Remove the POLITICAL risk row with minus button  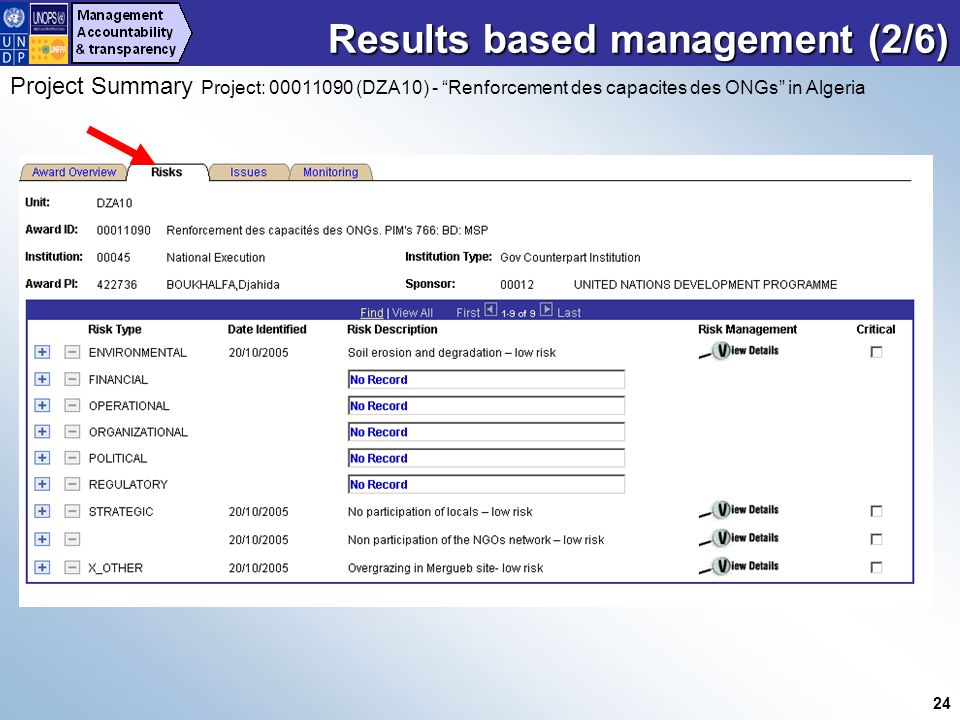(x=72, y=458)
